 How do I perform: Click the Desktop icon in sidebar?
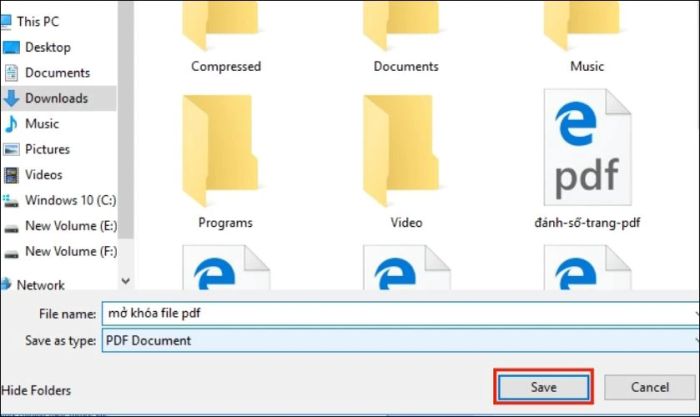[x=11, y=47]
